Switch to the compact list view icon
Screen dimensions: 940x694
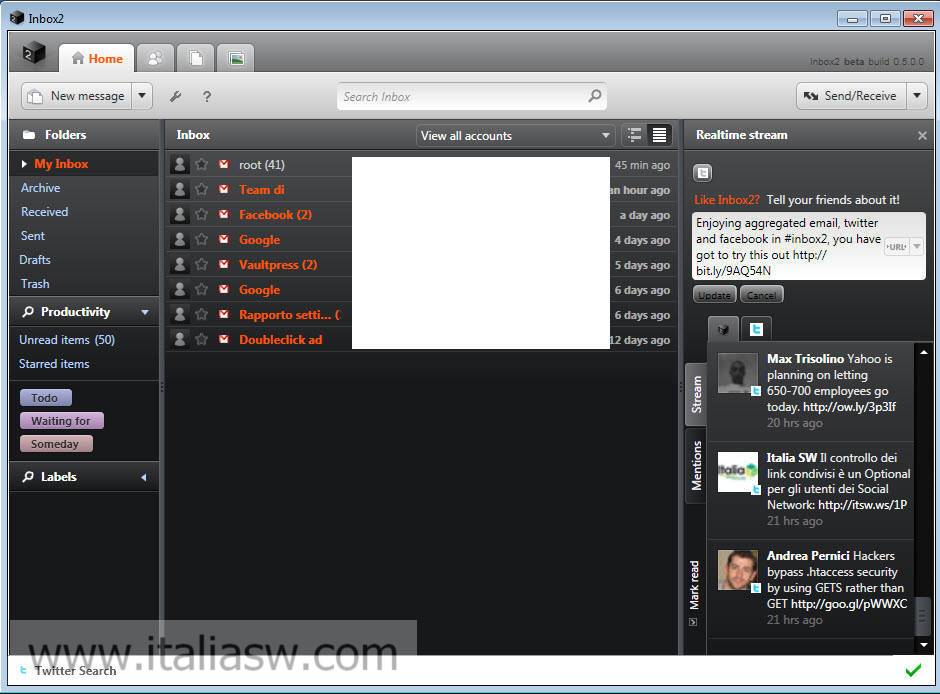point(659,135)
